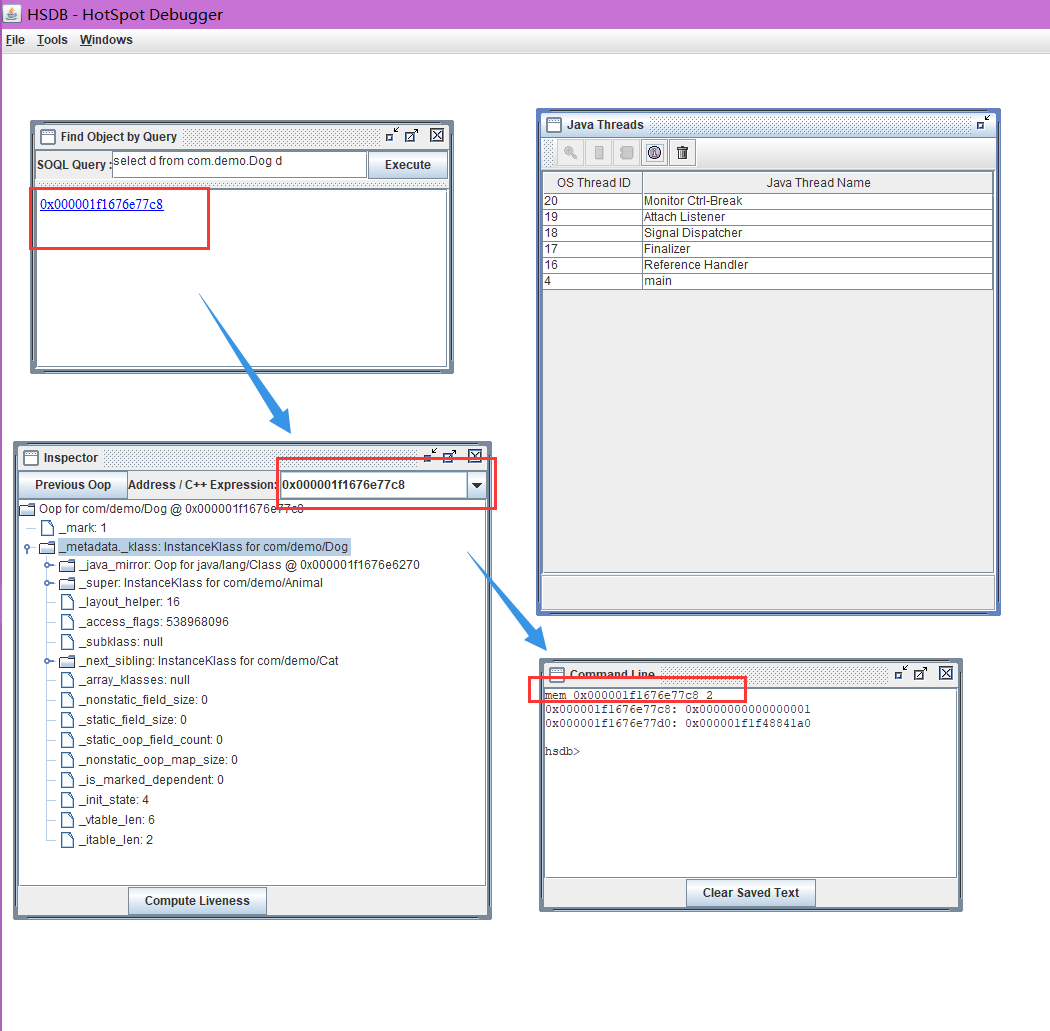Iconify the Command Line window
The width and height of the screenshot is (1050, 1031).
pos(900,673)
